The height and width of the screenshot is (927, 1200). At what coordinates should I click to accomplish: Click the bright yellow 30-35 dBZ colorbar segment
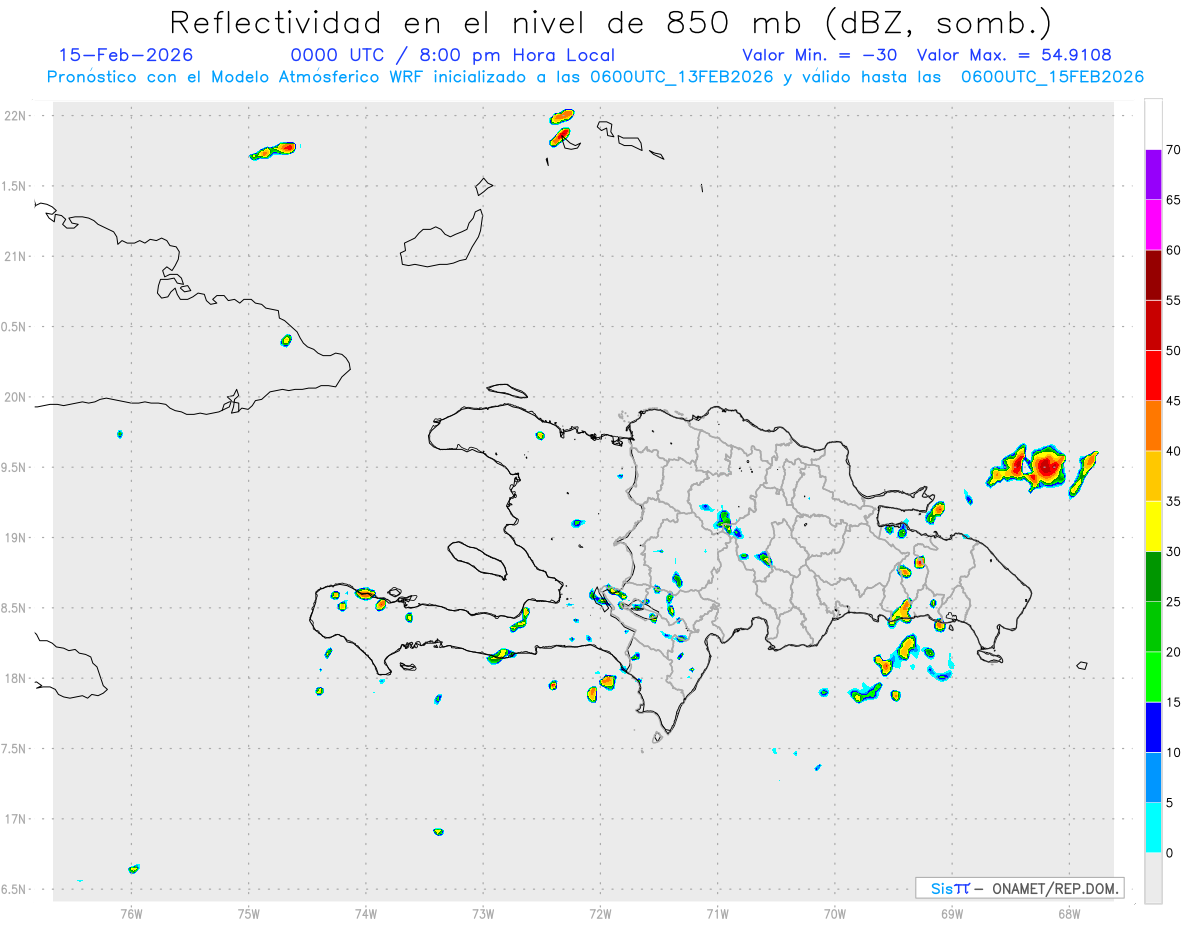tap(1153, 526)
